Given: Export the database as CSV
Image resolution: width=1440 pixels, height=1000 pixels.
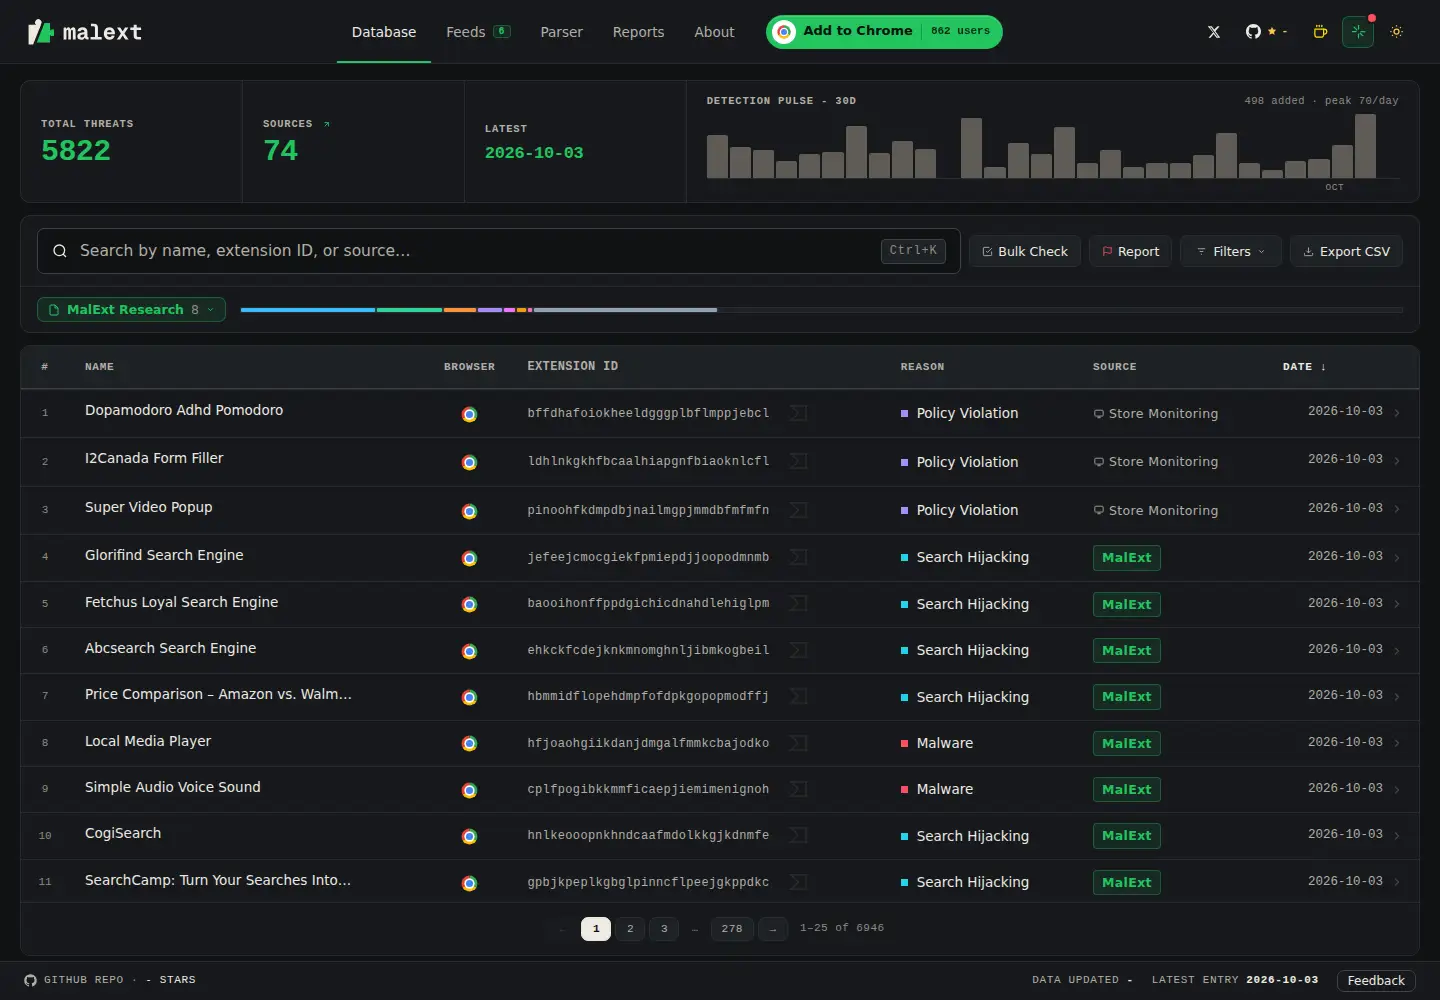Looking at the screenshot, I should 1346,251.
